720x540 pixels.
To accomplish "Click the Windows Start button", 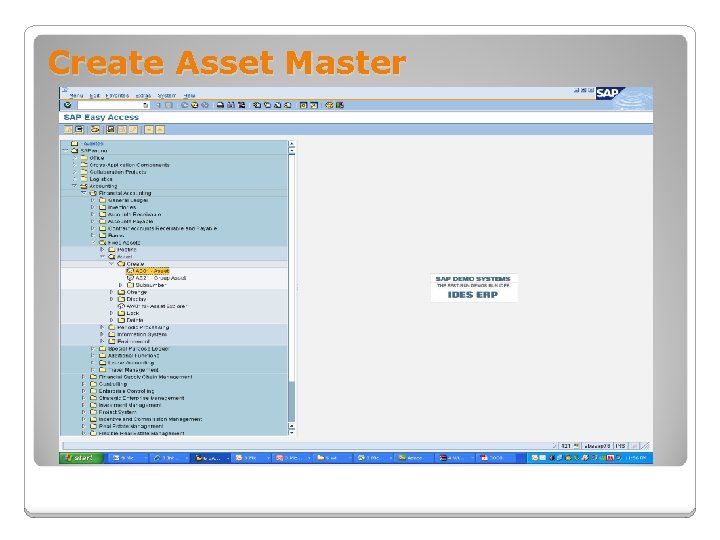I will [79, 458].
